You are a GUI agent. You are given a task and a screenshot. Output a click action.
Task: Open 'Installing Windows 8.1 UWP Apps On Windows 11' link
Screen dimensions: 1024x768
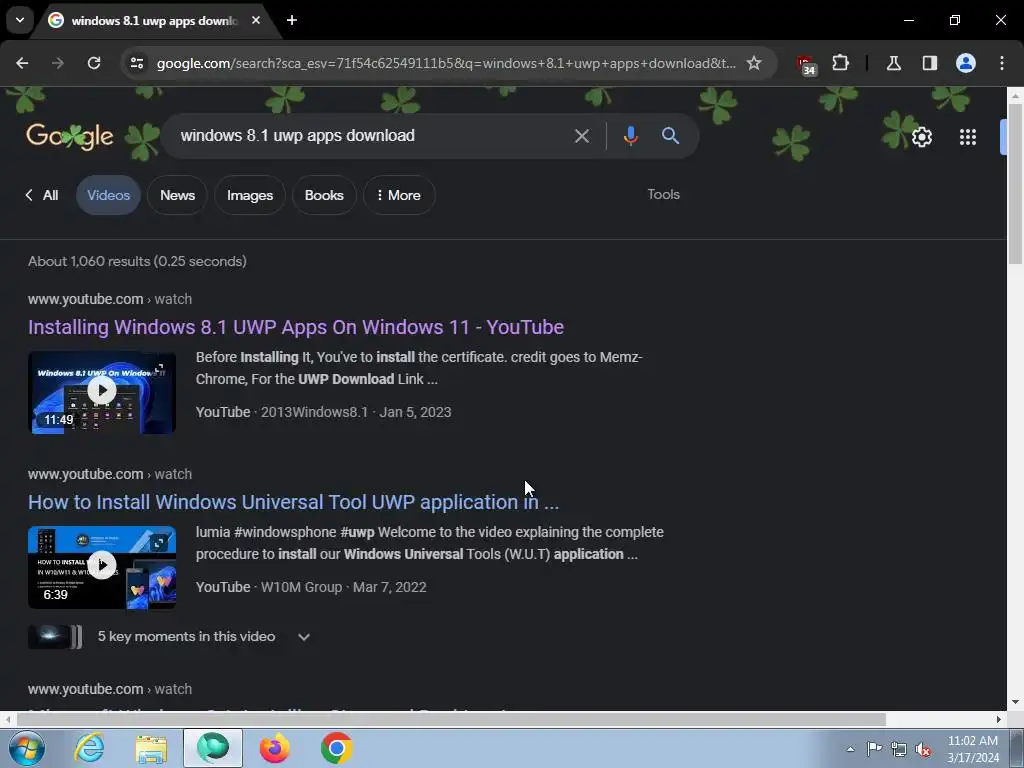pos(296,327)
